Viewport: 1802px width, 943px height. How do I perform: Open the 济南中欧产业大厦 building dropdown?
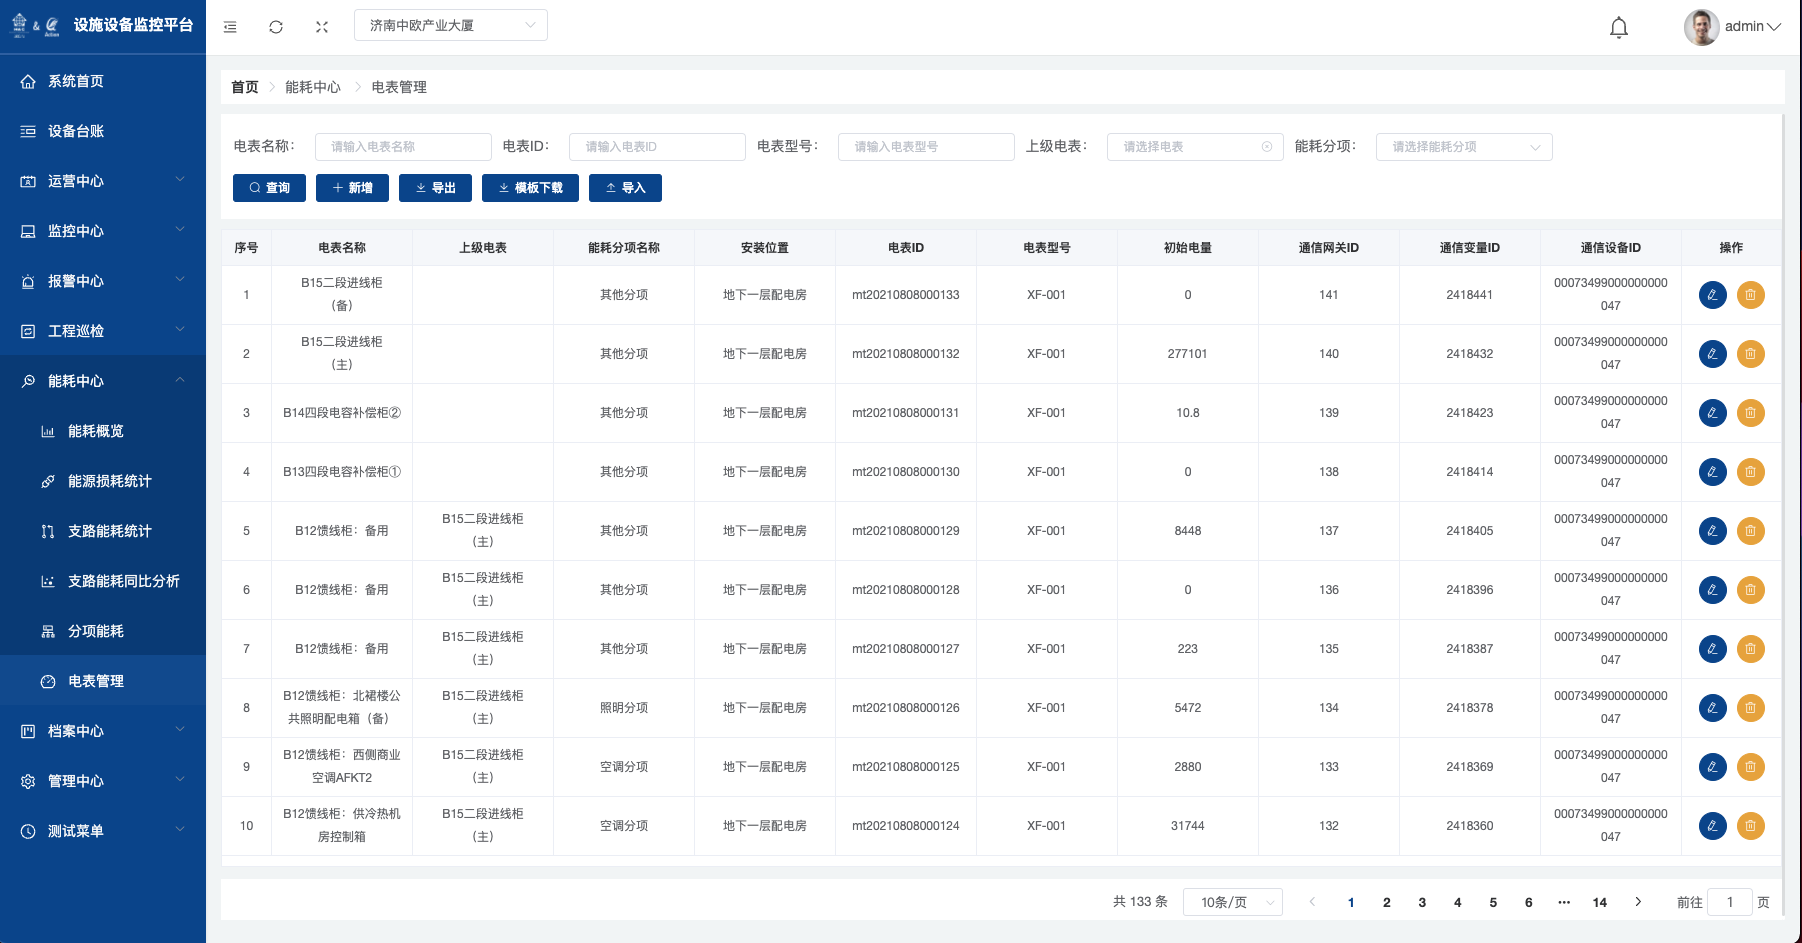pyautogui.click(x=450, y=25)
